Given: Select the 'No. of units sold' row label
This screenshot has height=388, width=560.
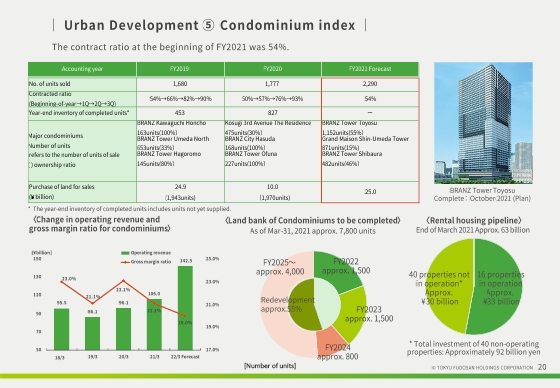Looking at the screenshot, I should tap(50, 84).
